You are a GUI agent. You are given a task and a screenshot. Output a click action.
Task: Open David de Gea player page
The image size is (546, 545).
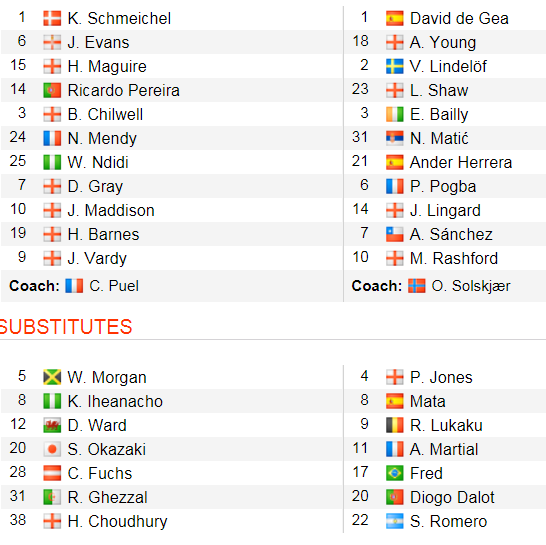459,18
